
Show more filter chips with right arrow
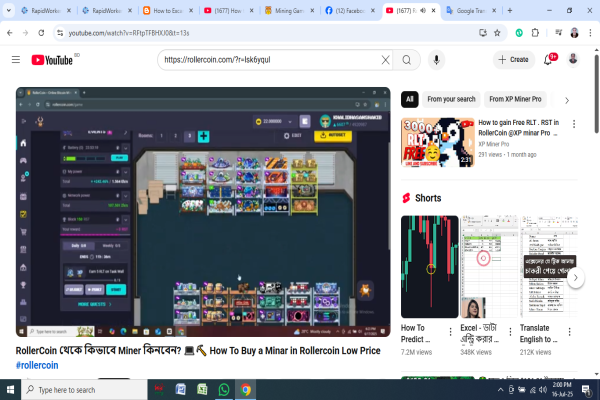[x=567, y=100]
